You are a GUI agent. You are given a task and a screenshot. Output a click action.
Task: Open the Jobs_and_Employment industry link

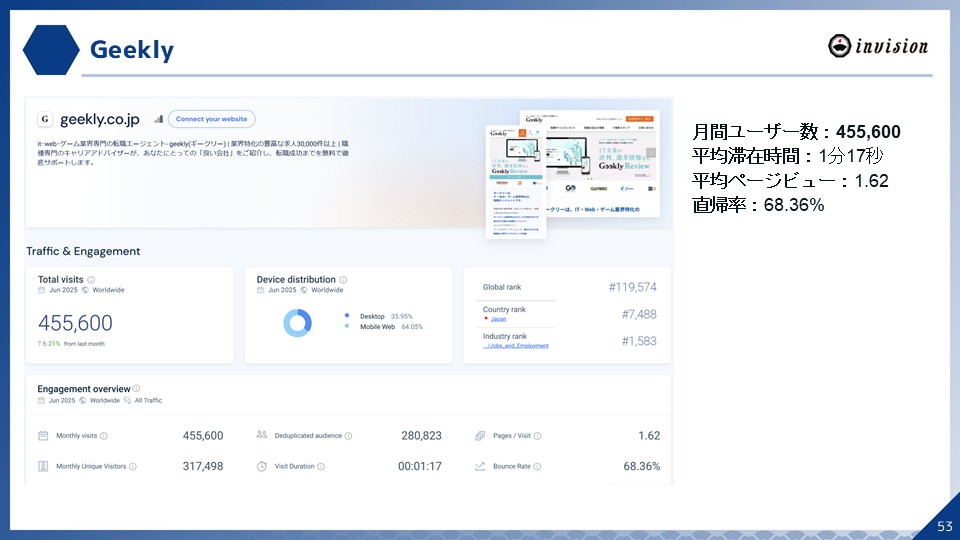516,346
